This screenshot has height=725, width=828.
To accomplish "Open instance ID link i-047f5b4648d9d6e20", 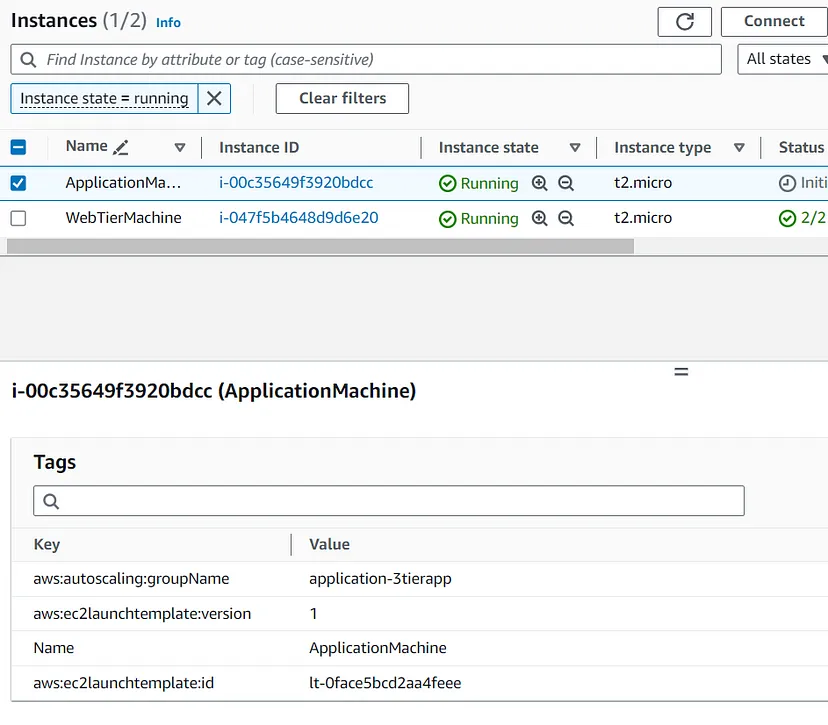I will [298, 217].
